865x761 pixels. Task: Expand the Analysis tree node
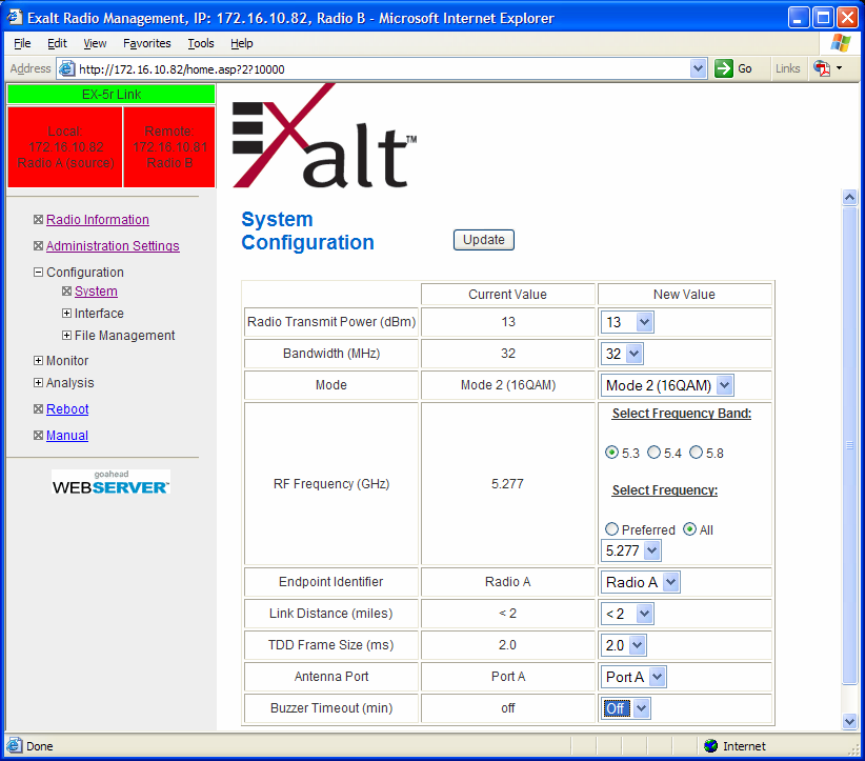coord(38,382)
